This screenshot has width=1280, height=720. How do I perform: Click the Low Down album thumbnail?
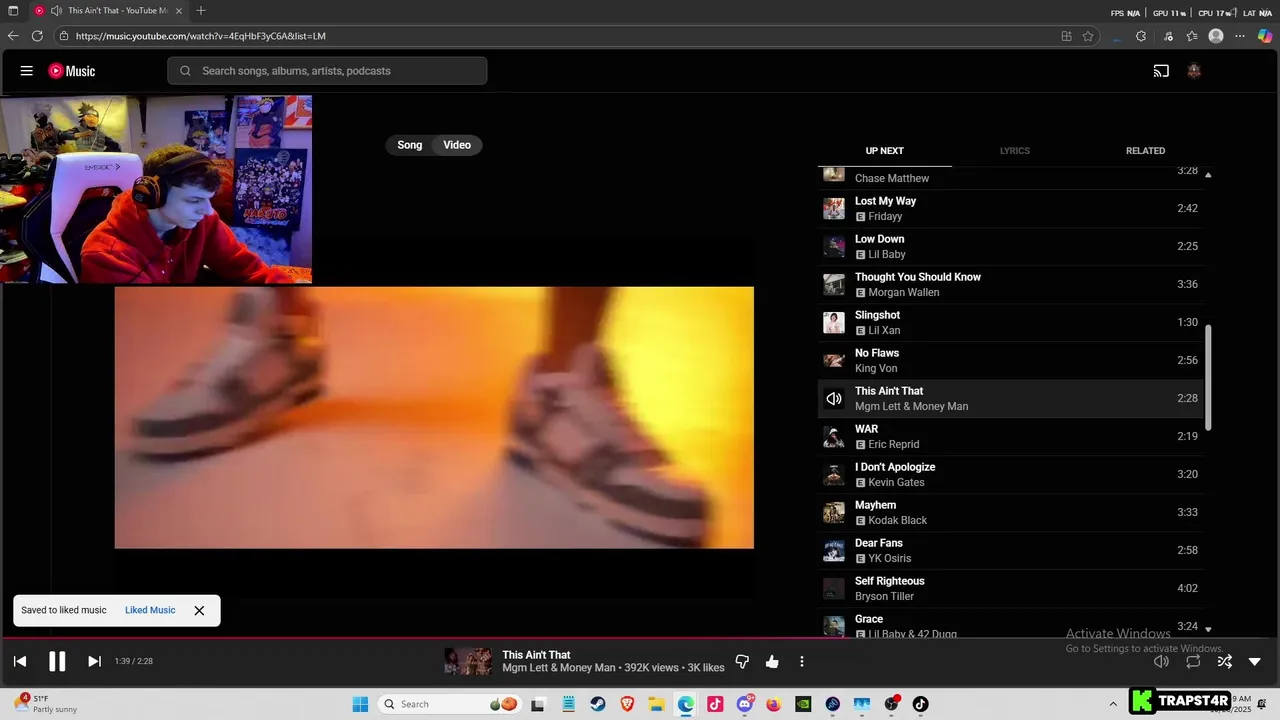click(834, 246)
